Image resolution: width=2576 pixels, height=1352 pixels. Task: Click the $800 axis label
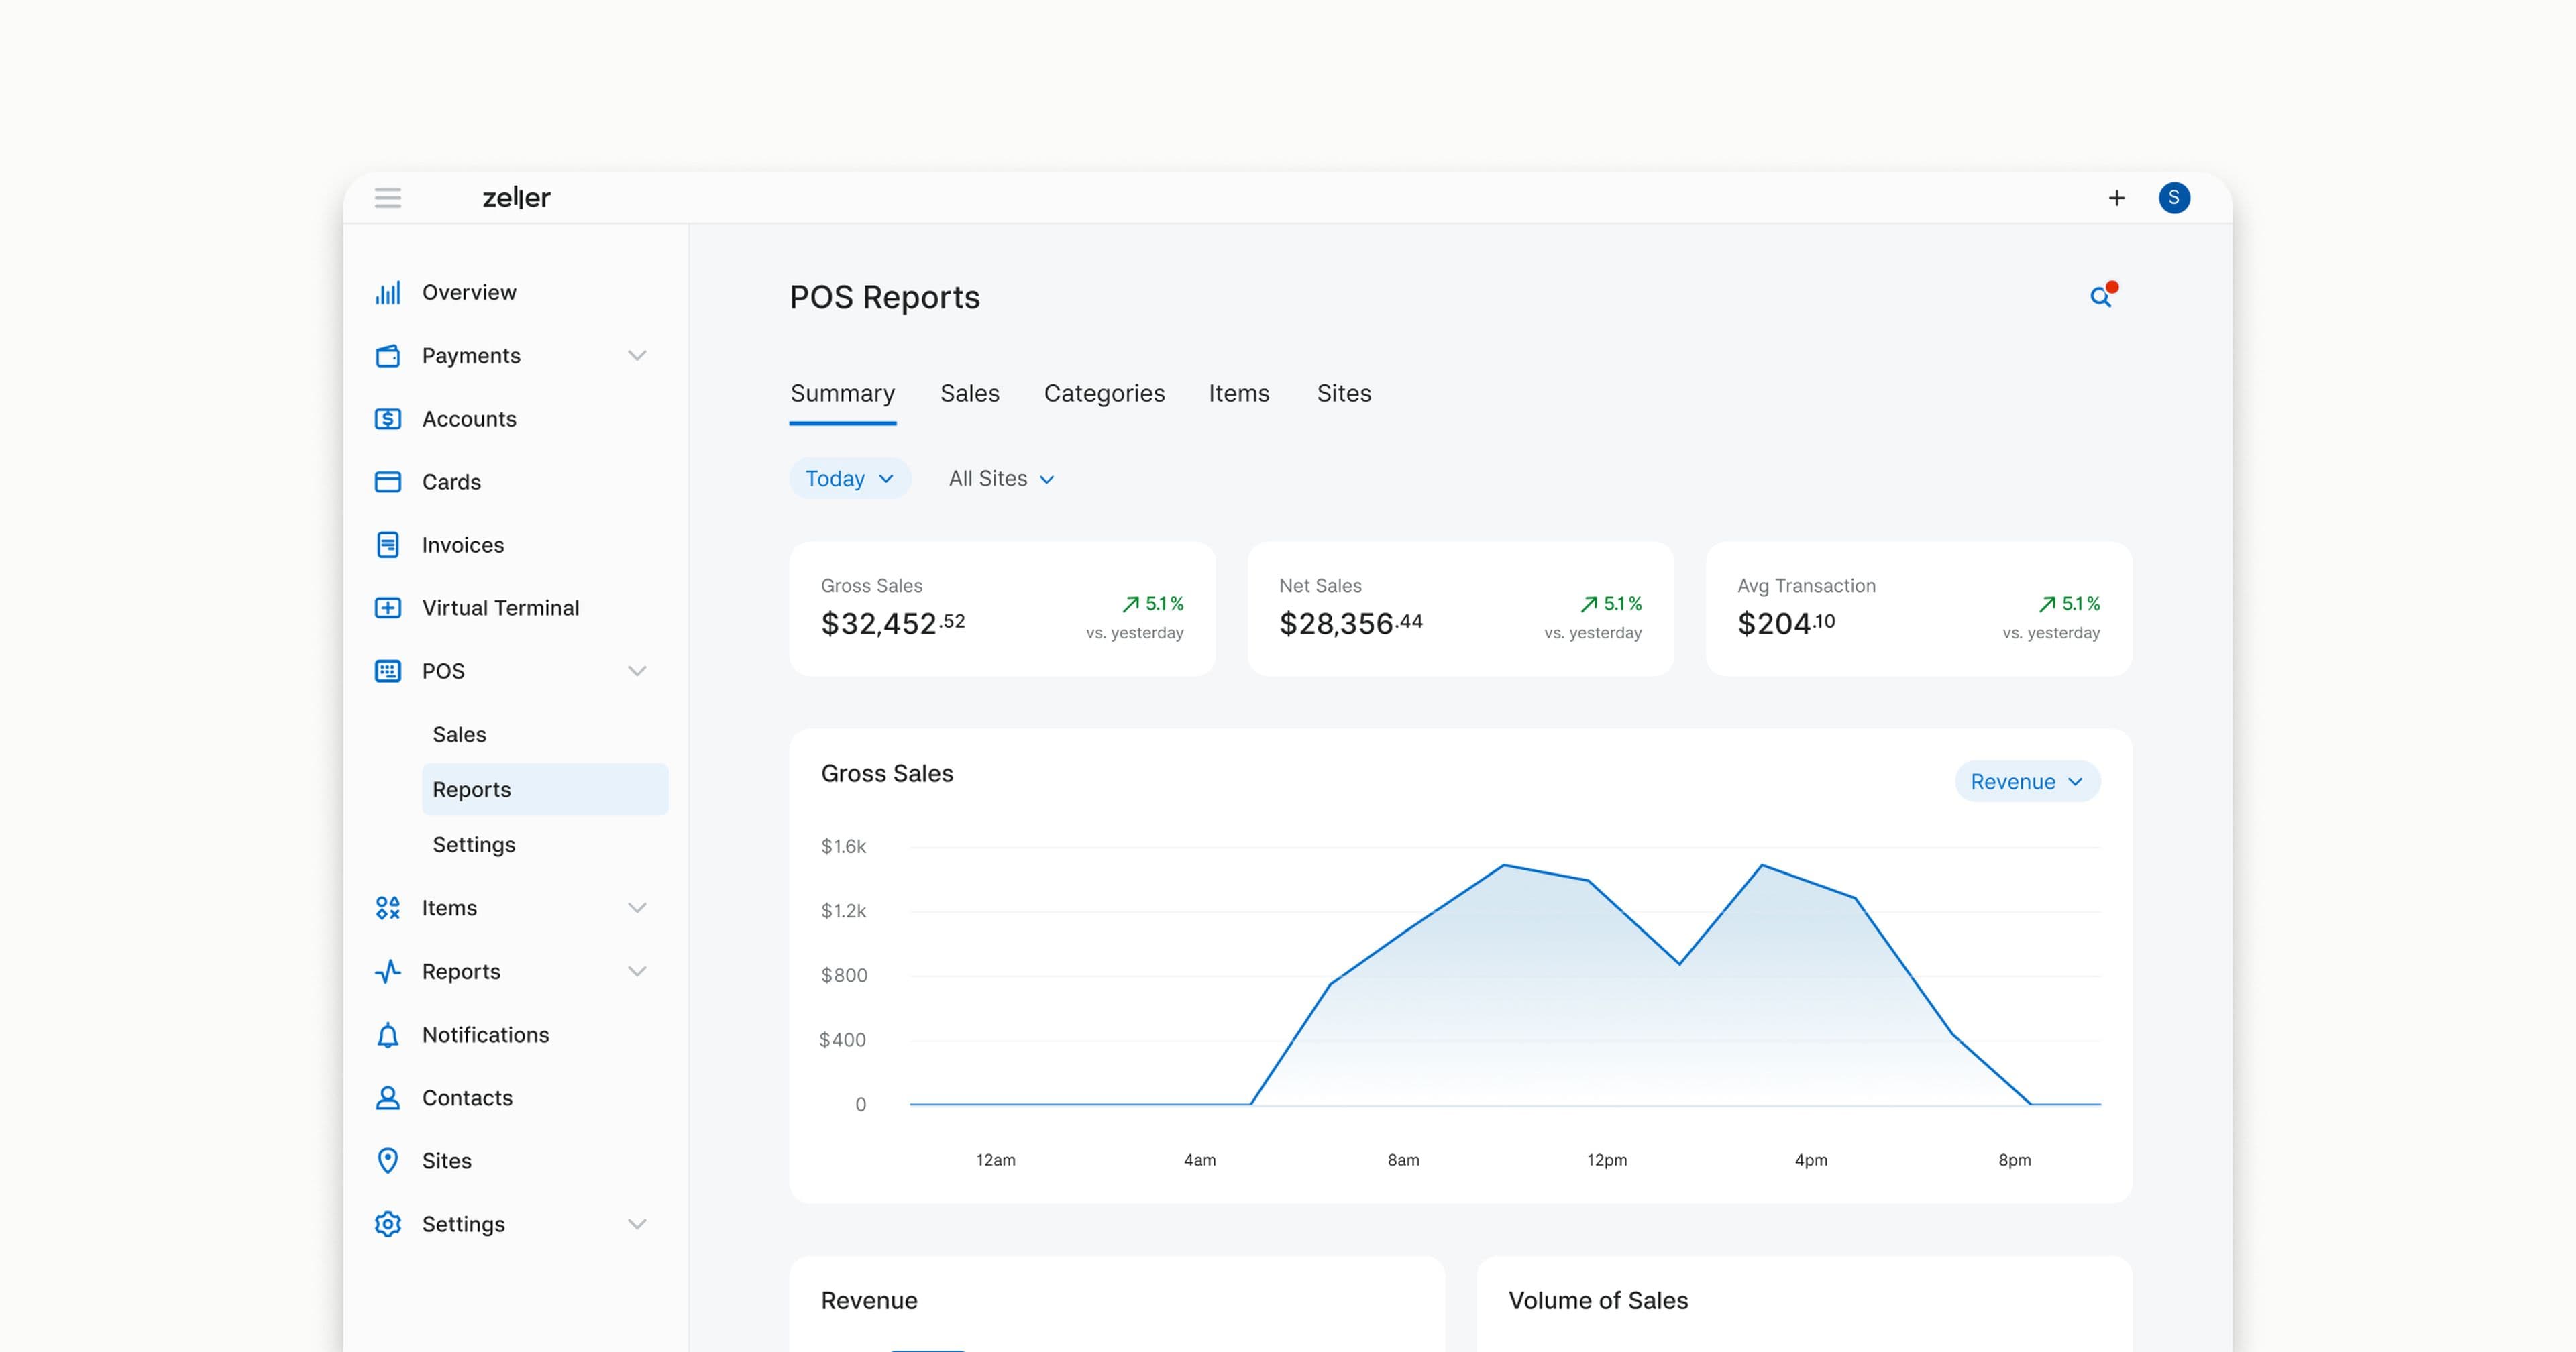(x=843, y=975)
